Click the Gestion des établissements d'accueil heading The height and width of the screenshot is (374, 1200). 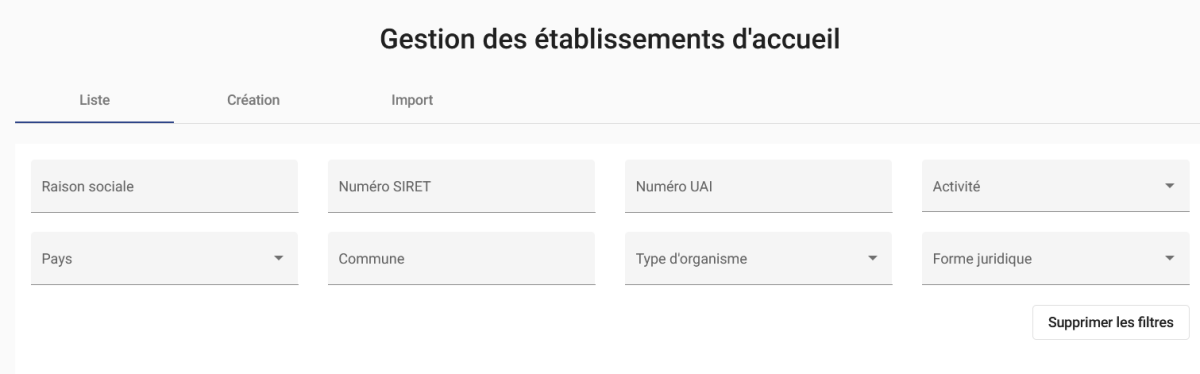[610, 39]
